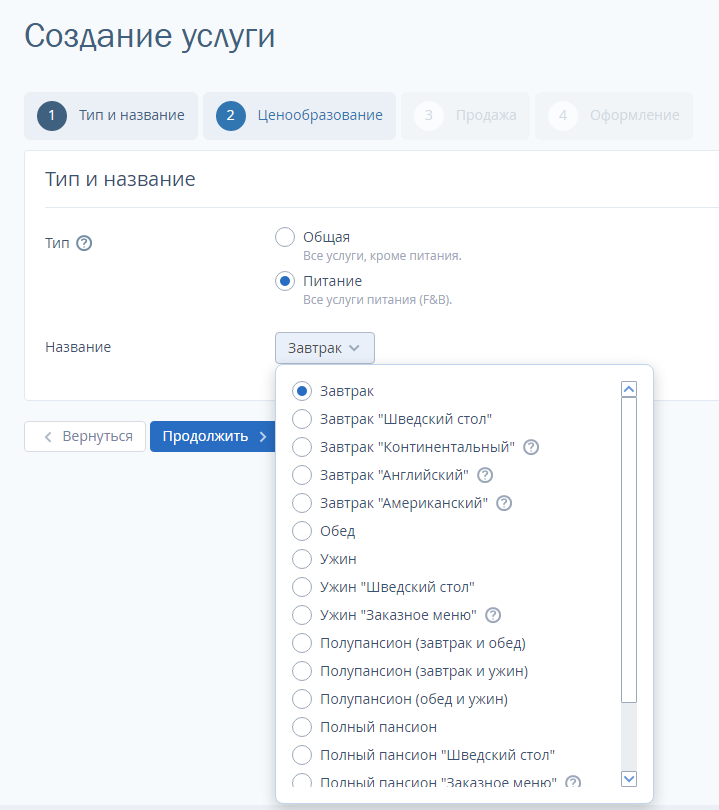The image size is (719, 810).
Task: Select Полупансион (завтрак и ужин)
Action: pyautogui.click(x=301, y=671)
